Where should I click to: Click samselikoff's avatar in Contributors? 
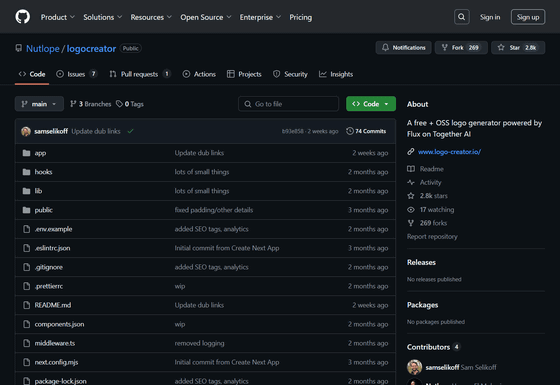coord(414,367)
